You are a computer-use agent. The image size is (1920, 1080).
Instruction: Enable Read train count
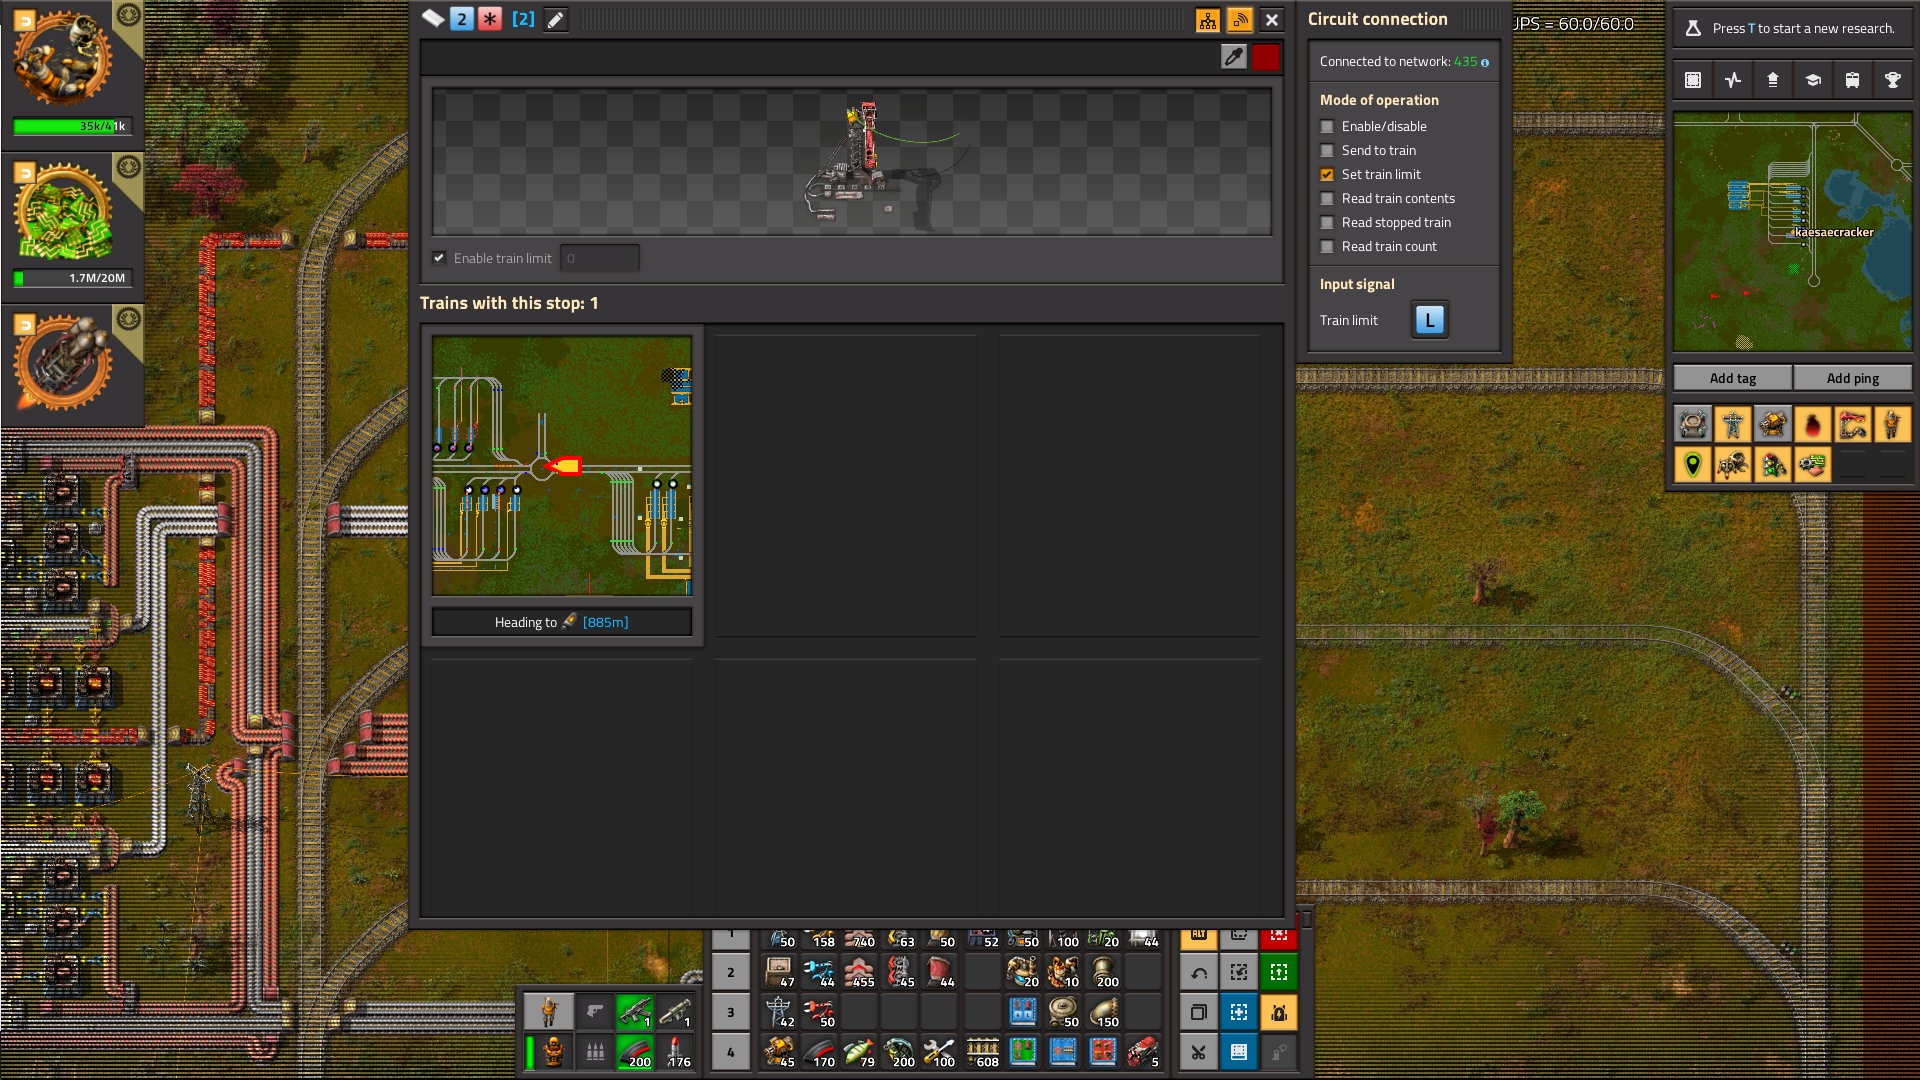tap(1327, 247)
